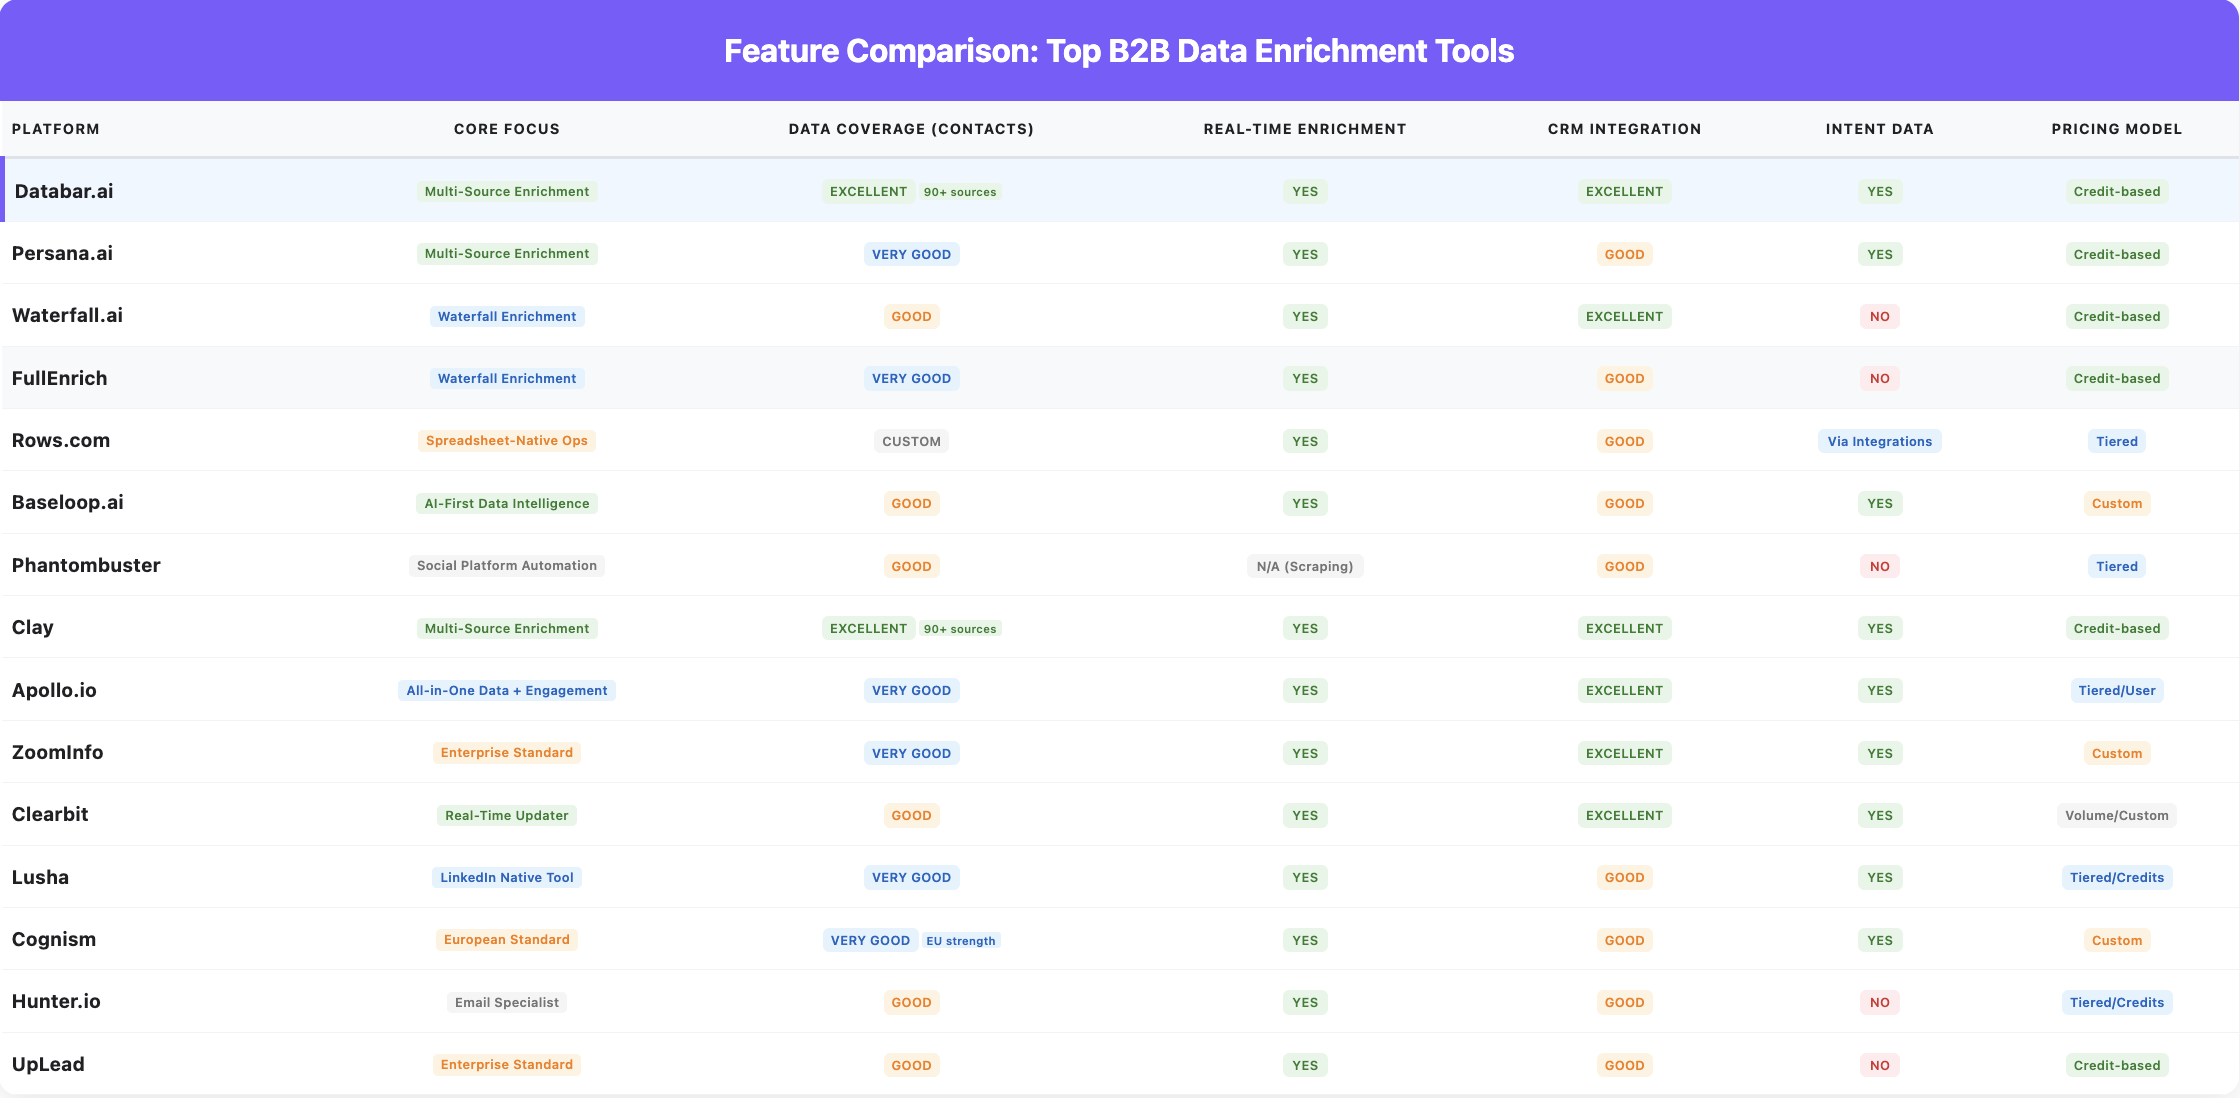The height and width of the screenshot is (1098, 2240).
Task: Click Baseloop.ai's Custom pricing badge
Action: point(2117,503)
